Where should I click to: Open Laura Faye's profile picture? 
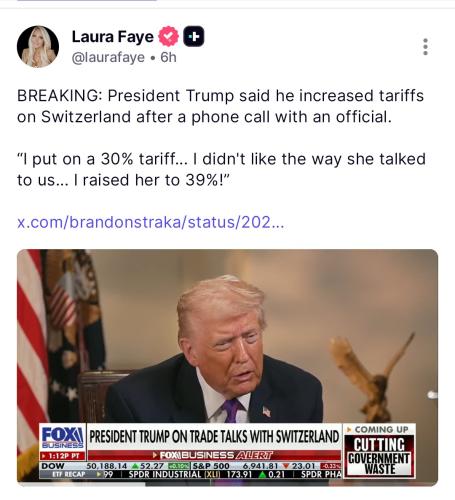tap(38, 46)
